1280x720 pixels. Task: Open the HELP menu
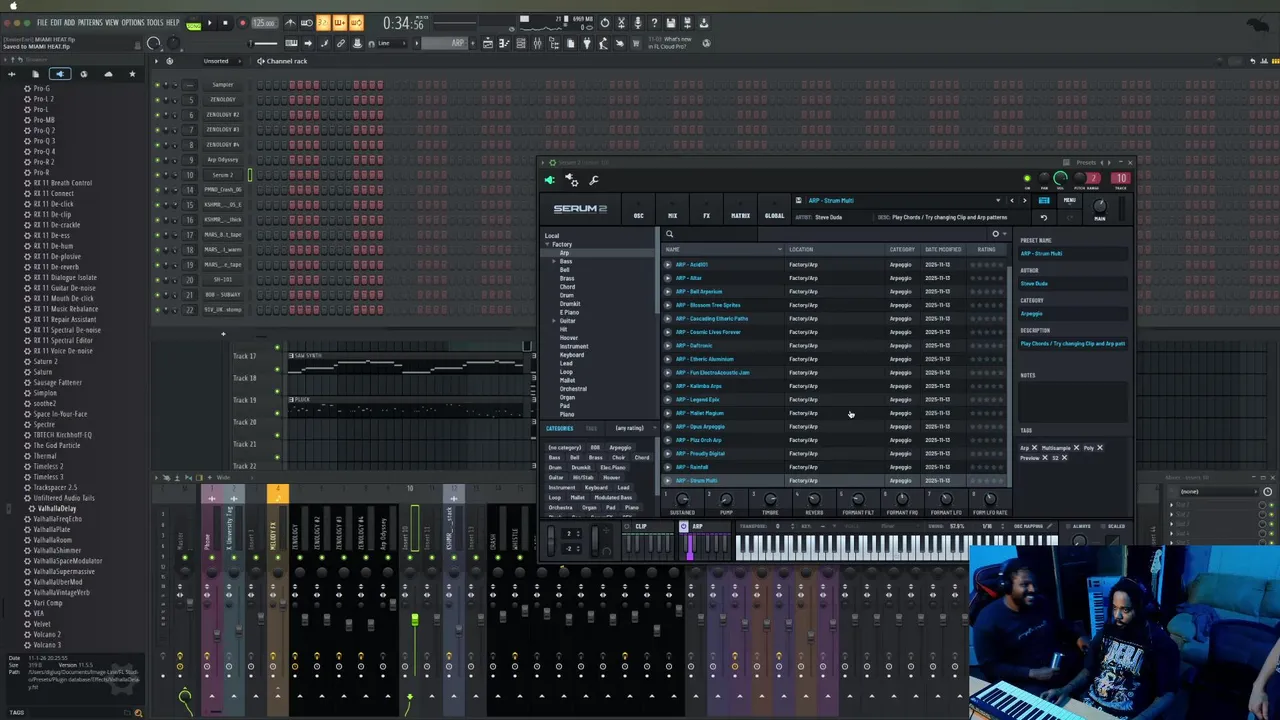coord(173,23)
